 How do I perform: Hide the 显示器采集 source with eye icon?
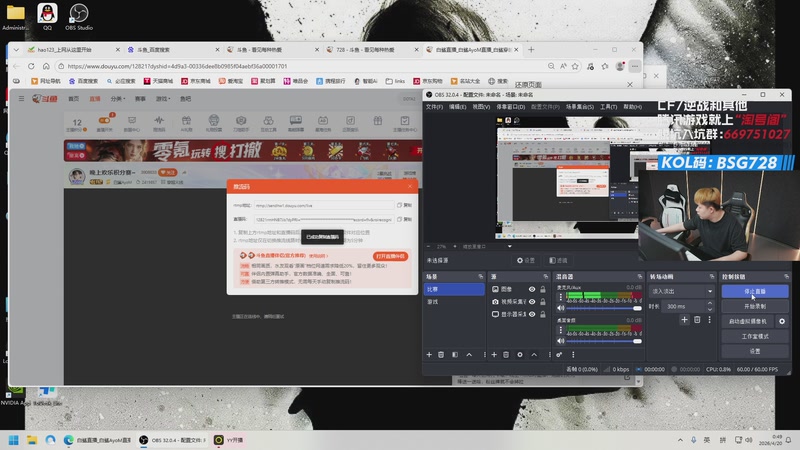[532, 314]
